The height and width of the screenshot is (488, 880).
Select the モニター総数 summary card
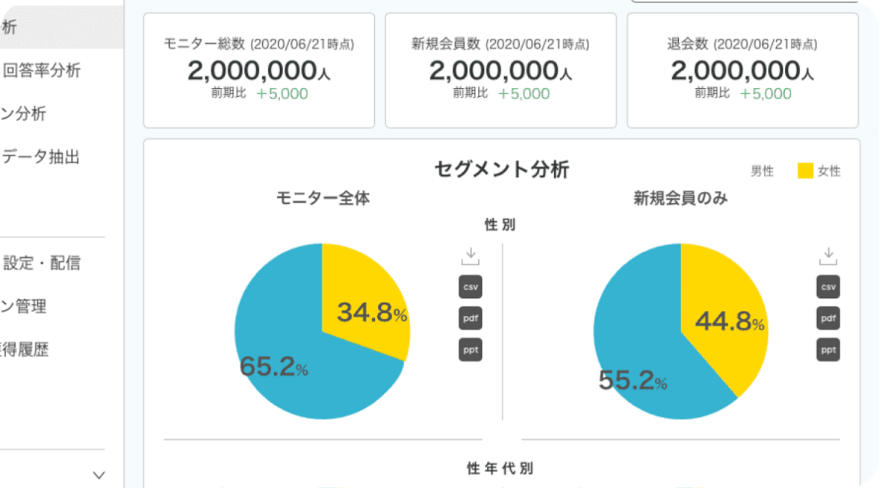(x=259, y=70)
